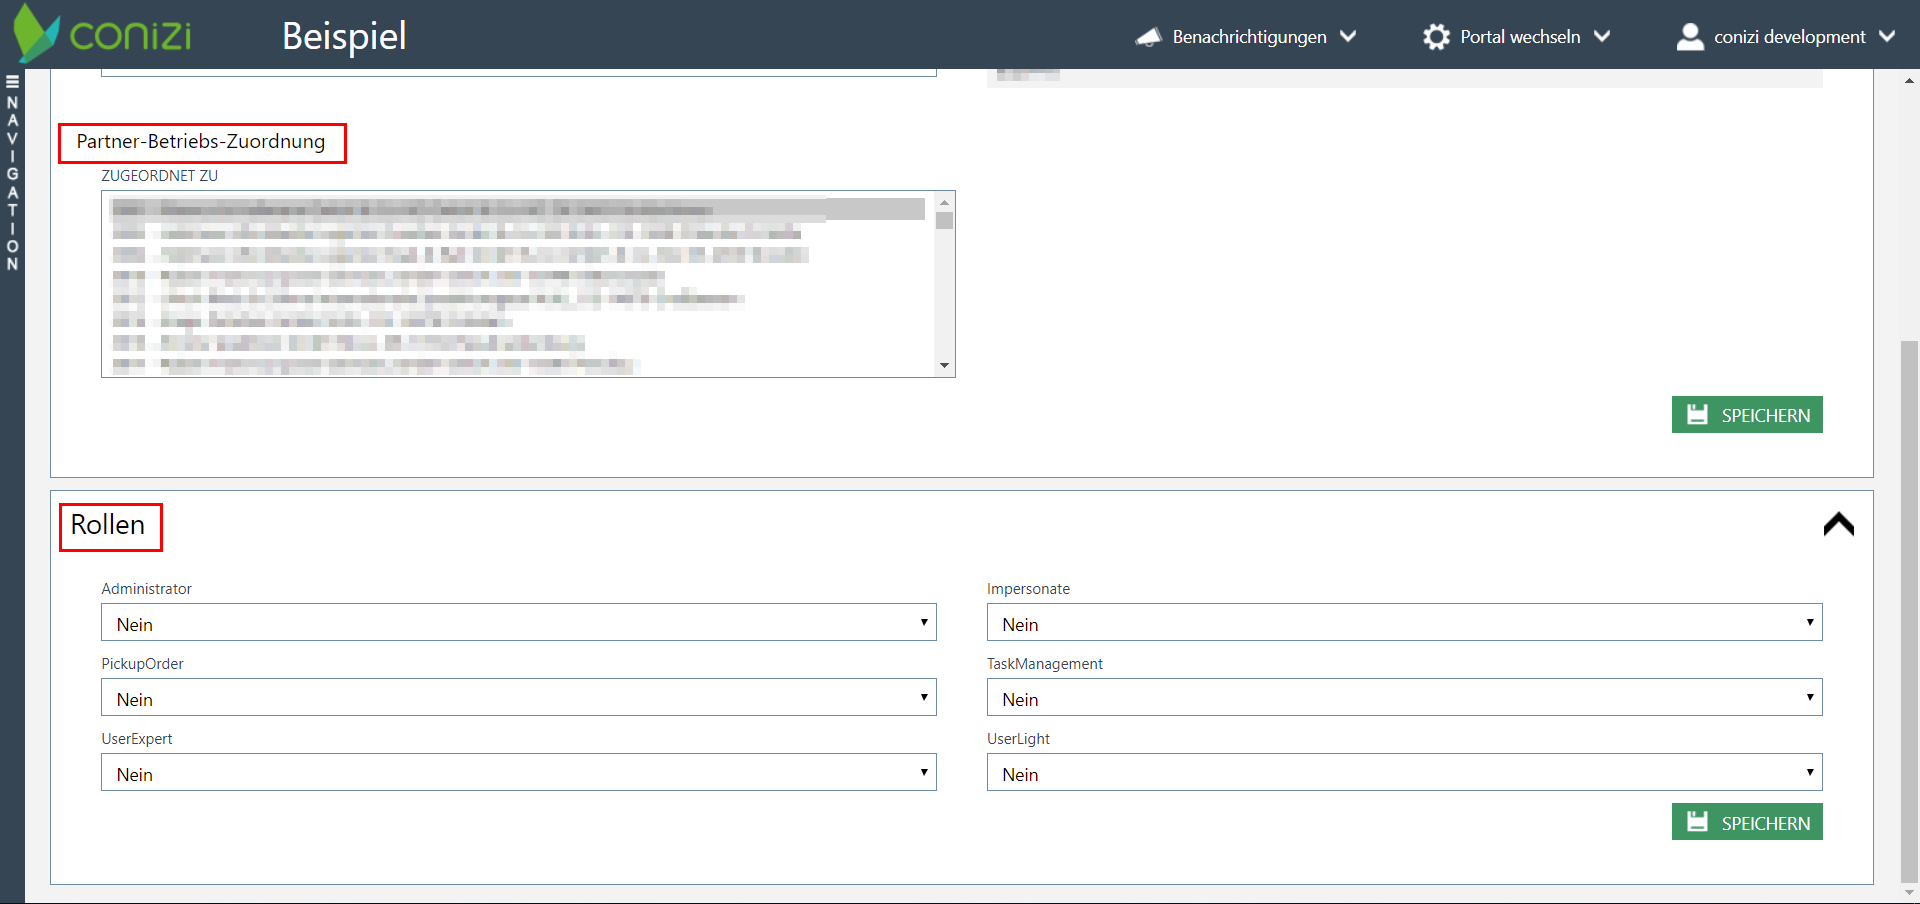This screenshot has height=904, width=1920.
Task: Click the user profile avatar icon
Action: coord(1689,37)
